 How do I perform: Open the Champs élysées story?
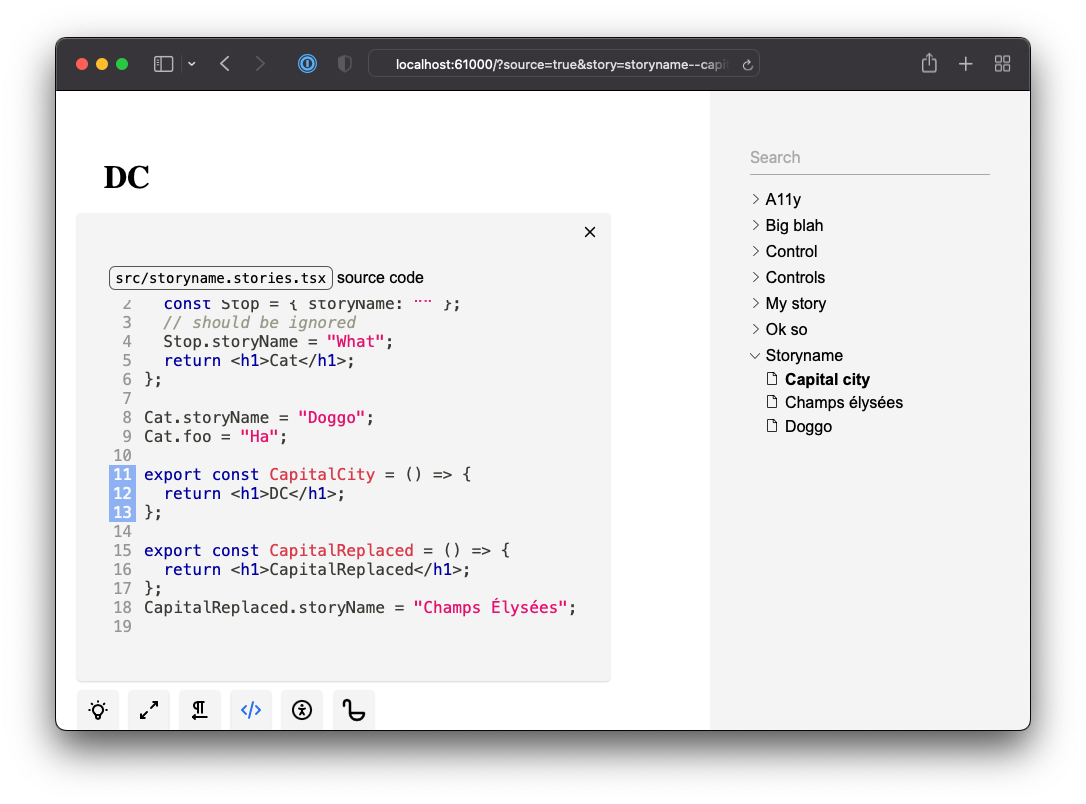843,402
